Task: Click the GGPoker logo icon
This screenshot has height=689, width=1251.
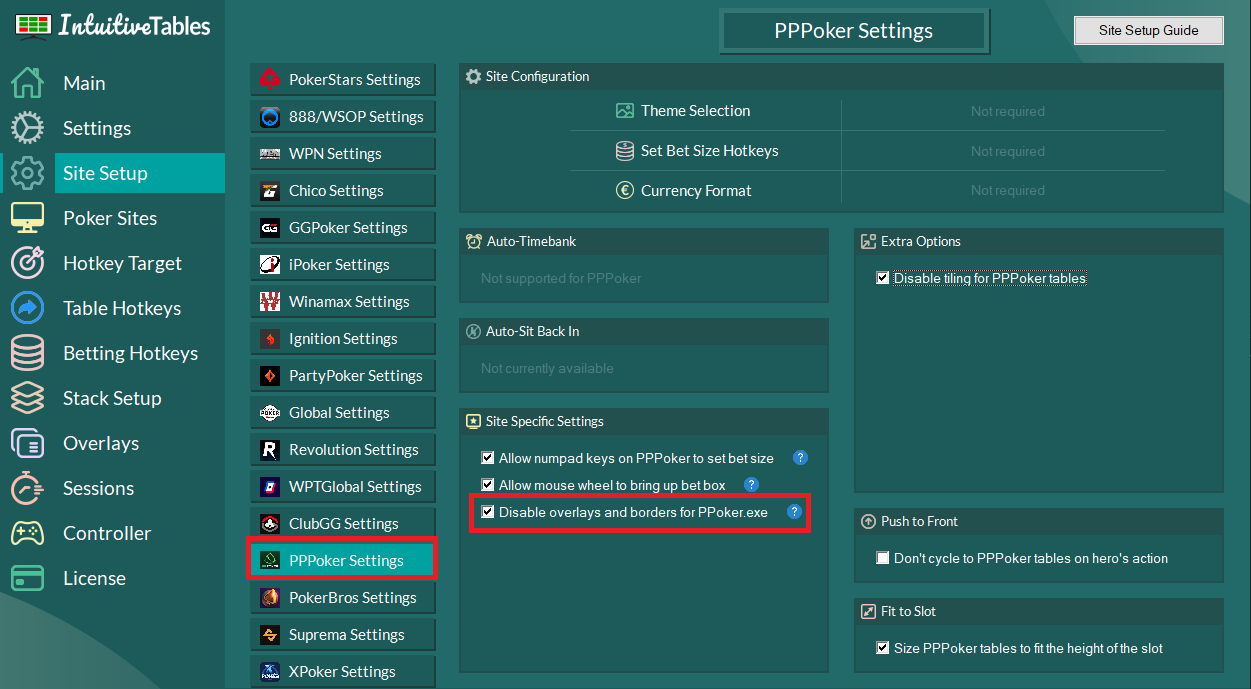Action: click(x=270, y=228)
